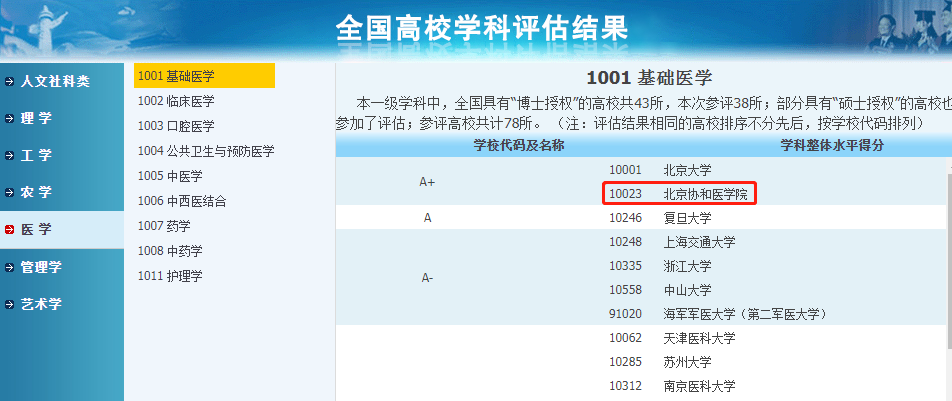Select discipline 1008 中药学
This screenshot has height=401, width=952.
170,251
